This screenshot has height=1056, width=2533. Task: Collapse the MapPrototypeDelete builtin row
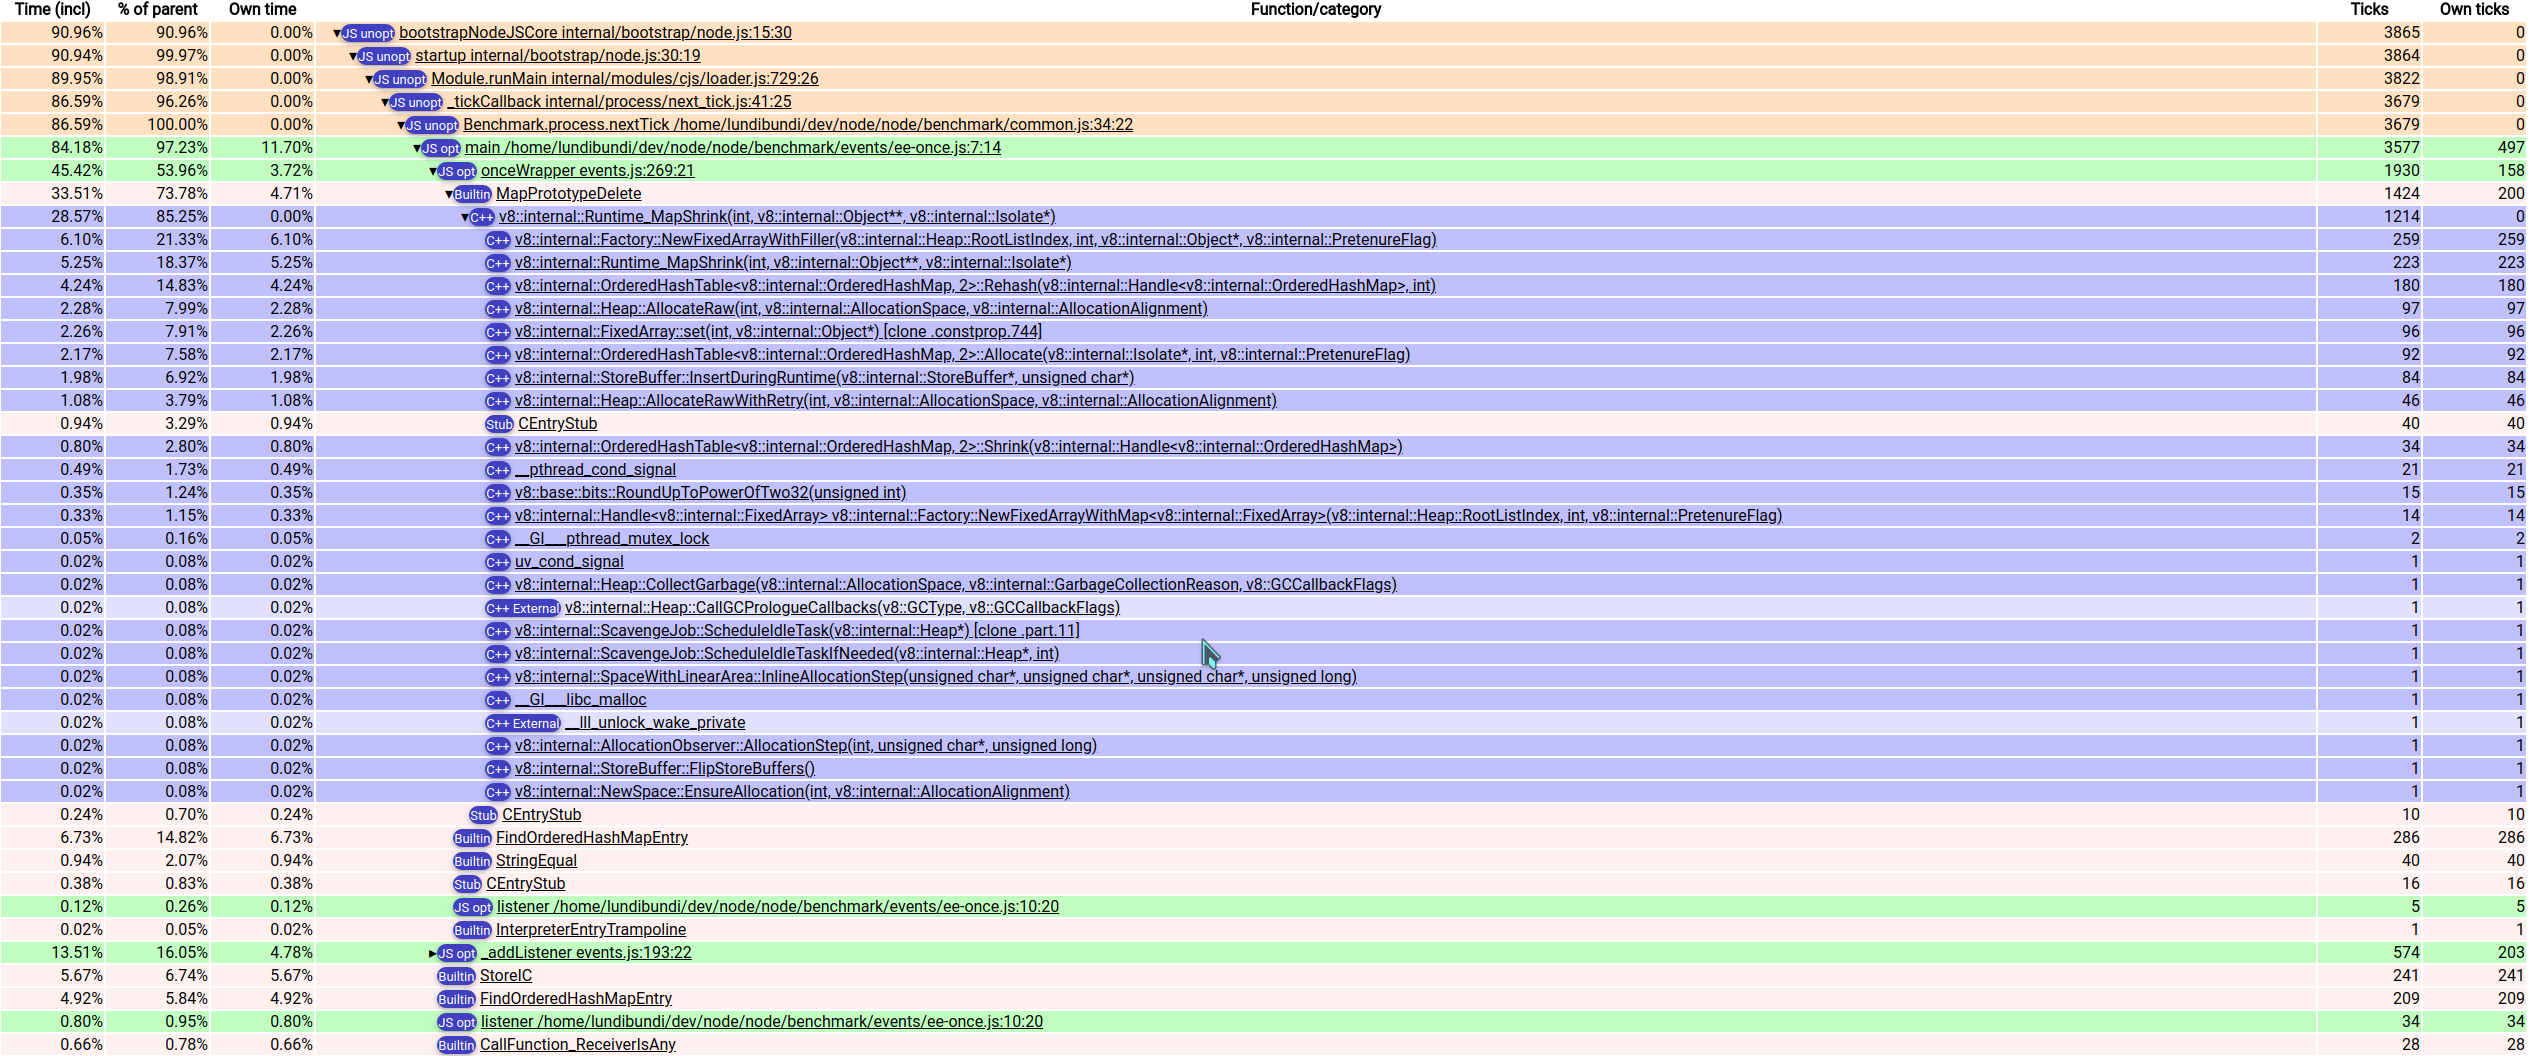click(x=449, y=194)
